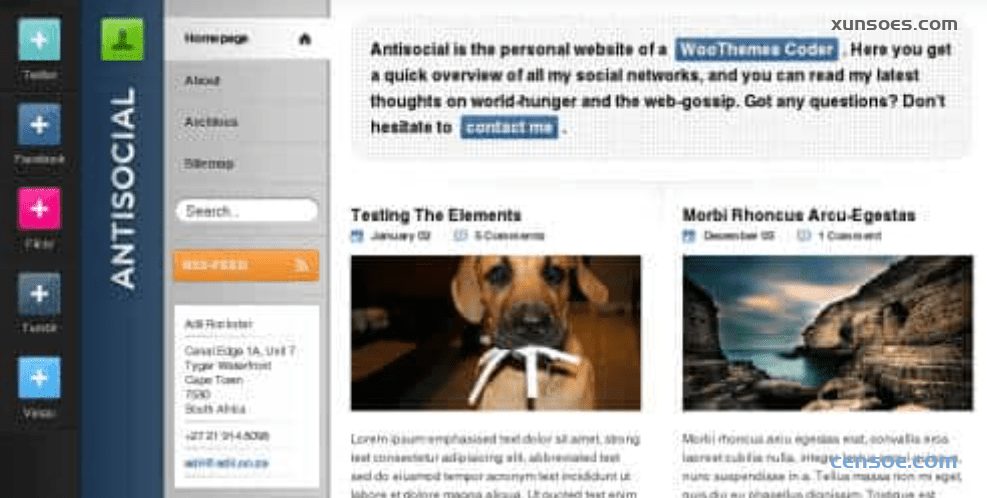Screen dimensions: 987x498
Task: Follow the WooThemes Coder link
Action: (x=757, y=50)
